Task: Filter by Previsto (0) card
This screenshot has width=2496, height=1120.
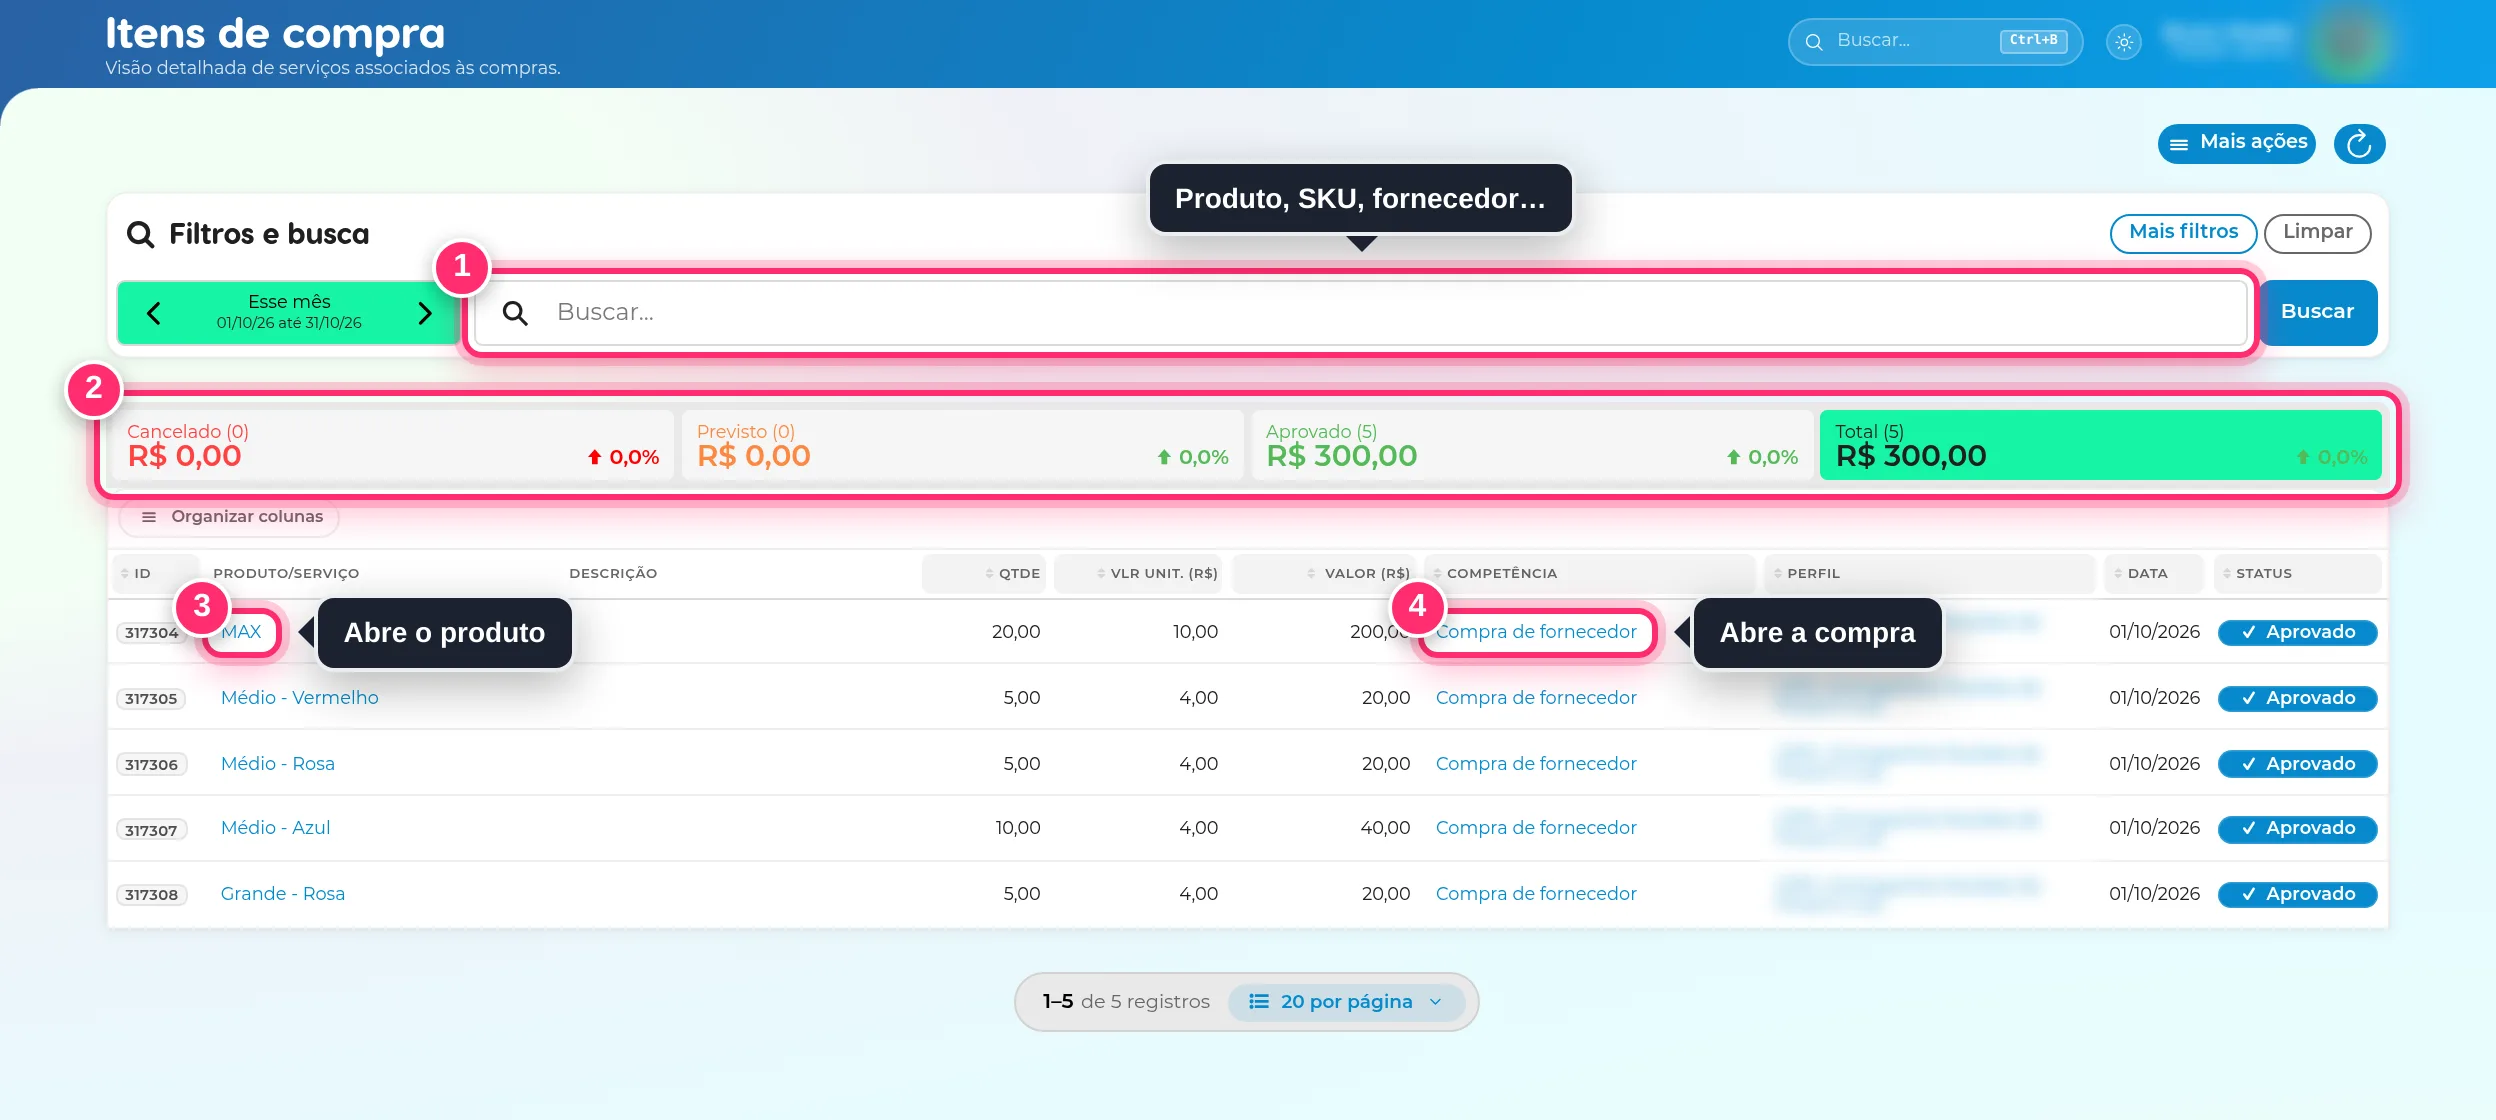Action: (x=963, y=445)
